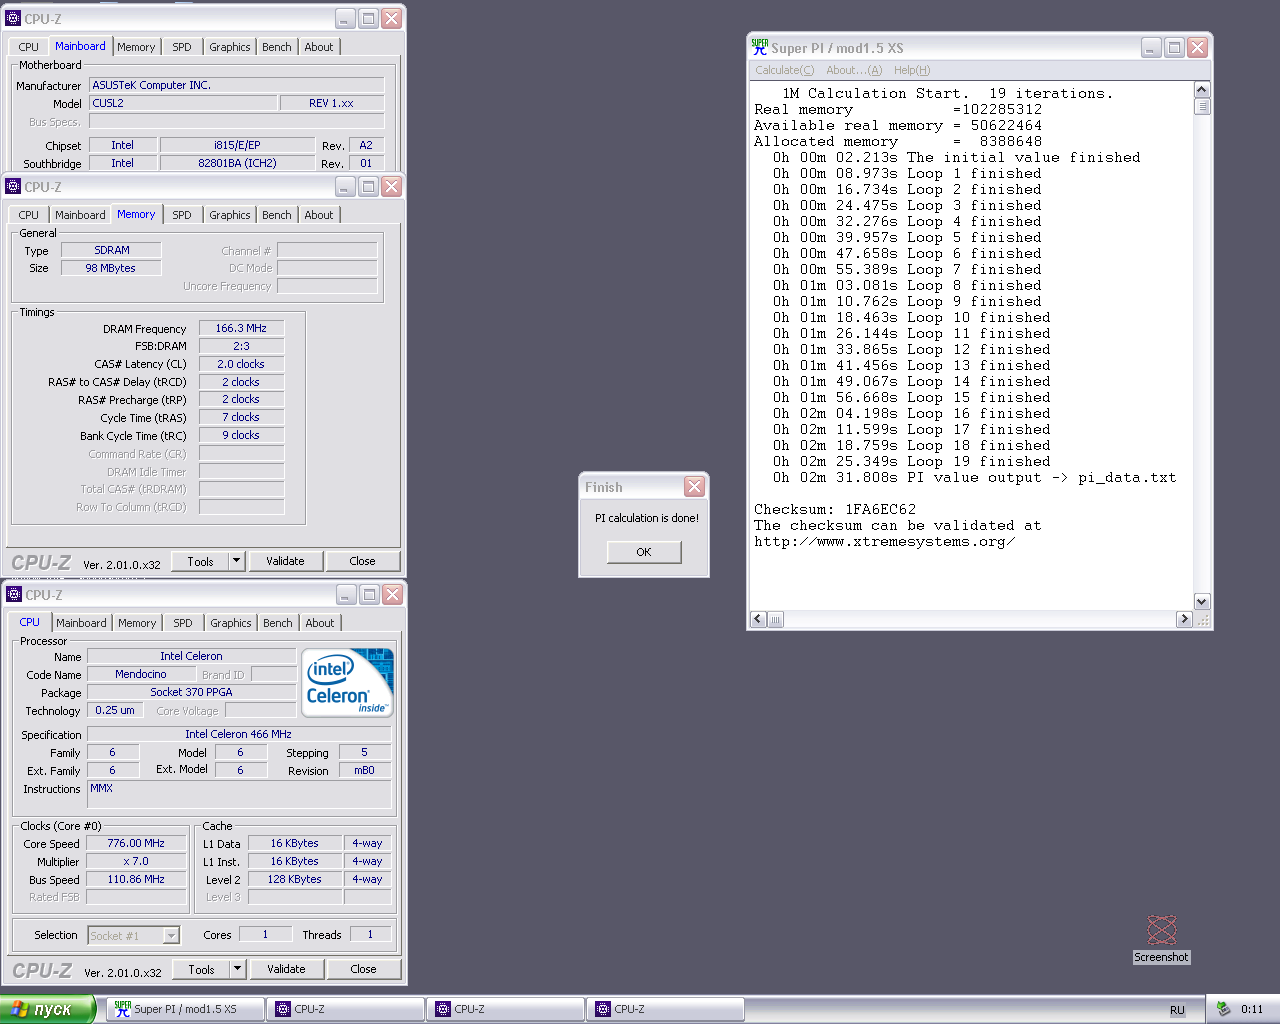Open the Screenshot desktop shortcut icon
Screen dimensions: 1280x1024
[x=1161, y=938]
